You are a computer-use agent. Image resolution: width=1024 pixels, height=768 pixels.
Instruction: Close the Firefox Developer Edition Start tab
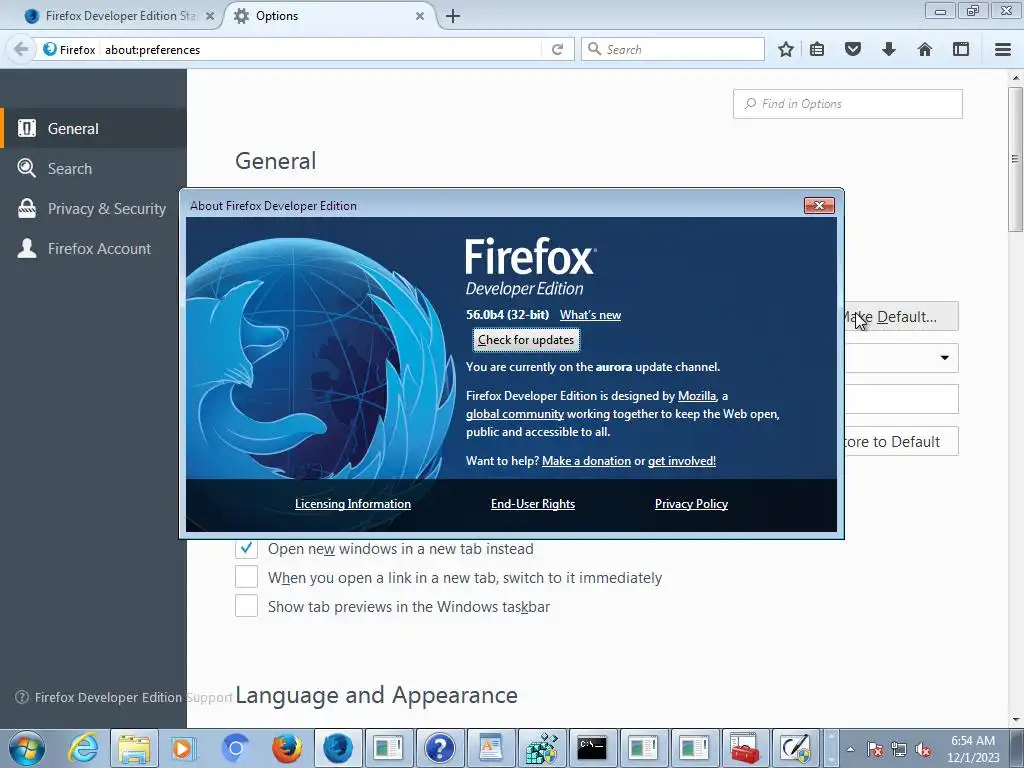coord(210,16)
